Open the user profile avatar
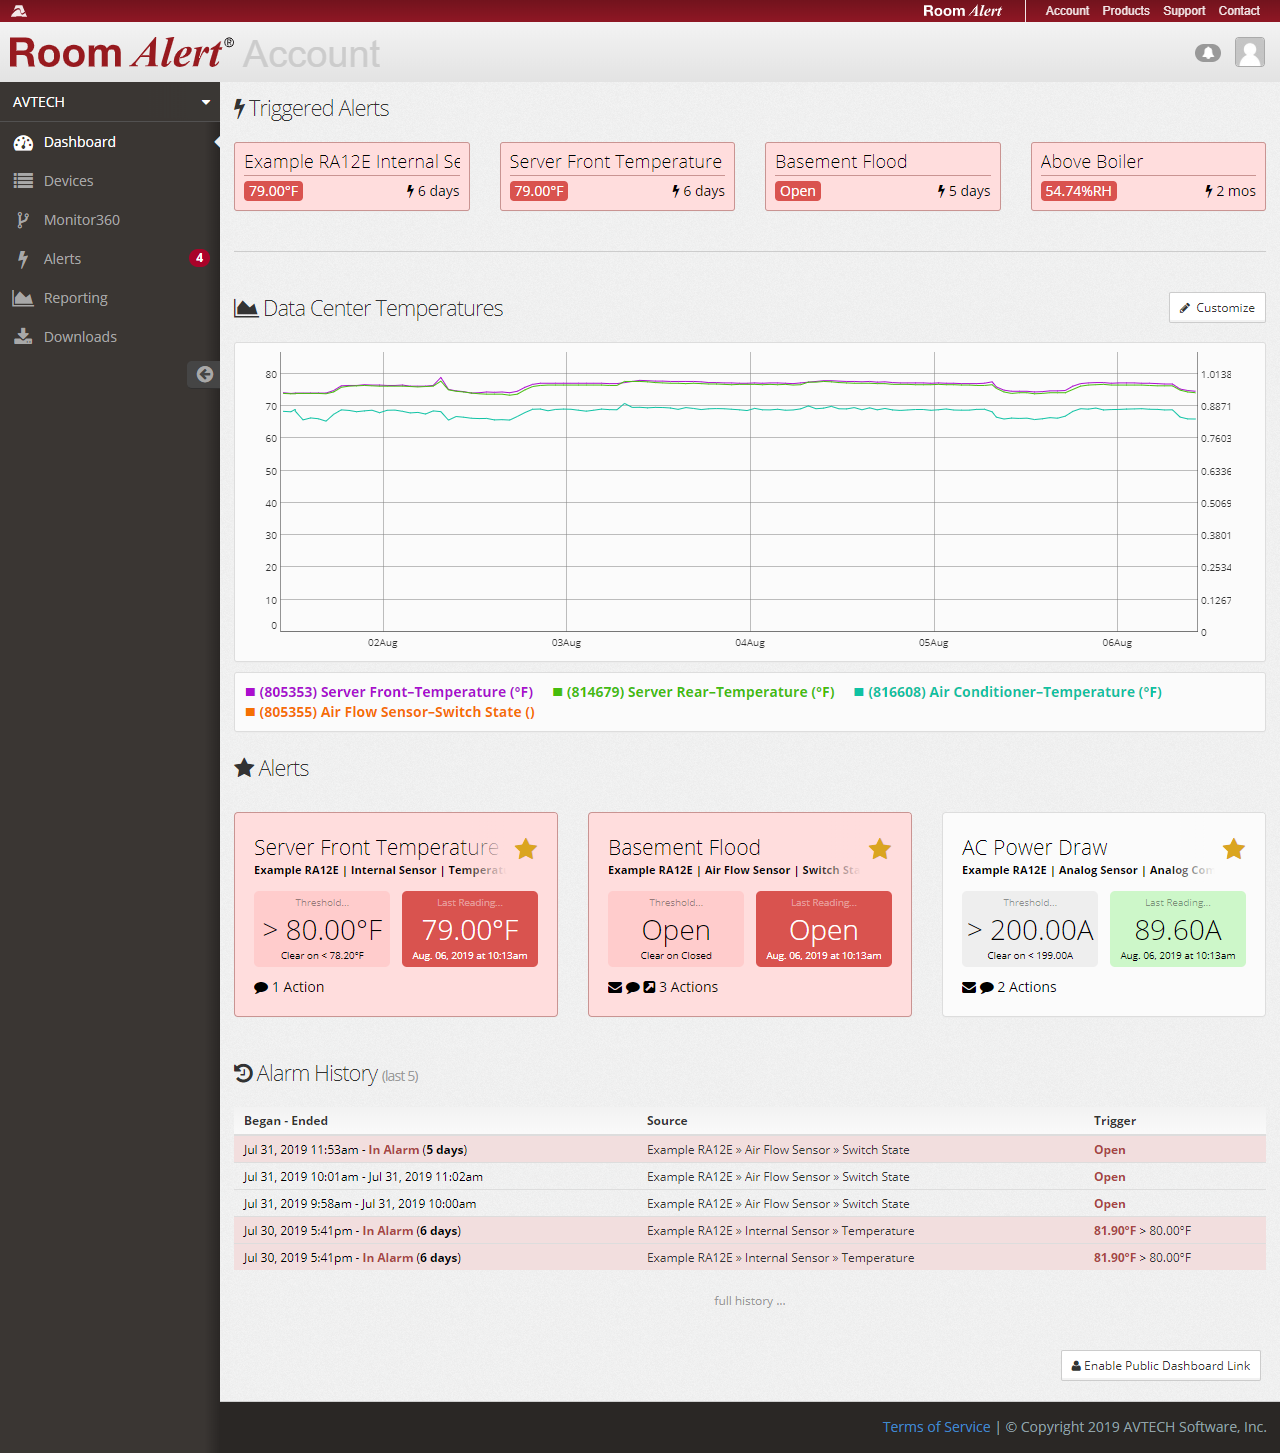This screenshot has width=1280, height=1453. pyautogui.click(x=1249, y=52)
